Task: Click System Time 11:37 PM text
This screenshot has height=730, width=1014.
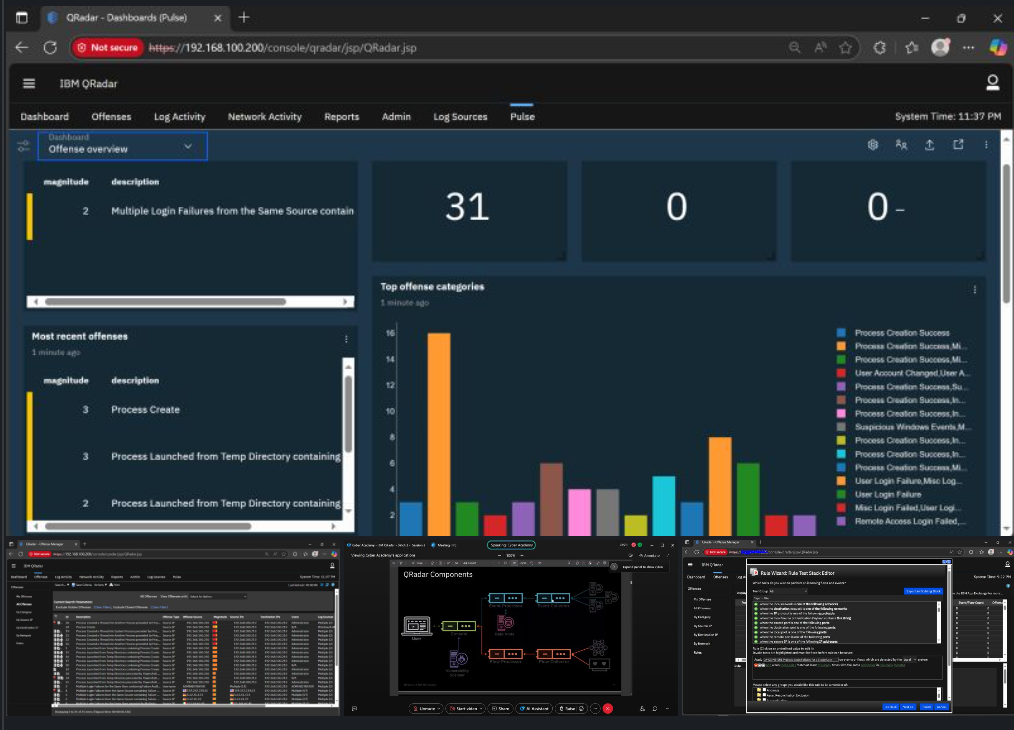Action: click(x=947, y=116)
